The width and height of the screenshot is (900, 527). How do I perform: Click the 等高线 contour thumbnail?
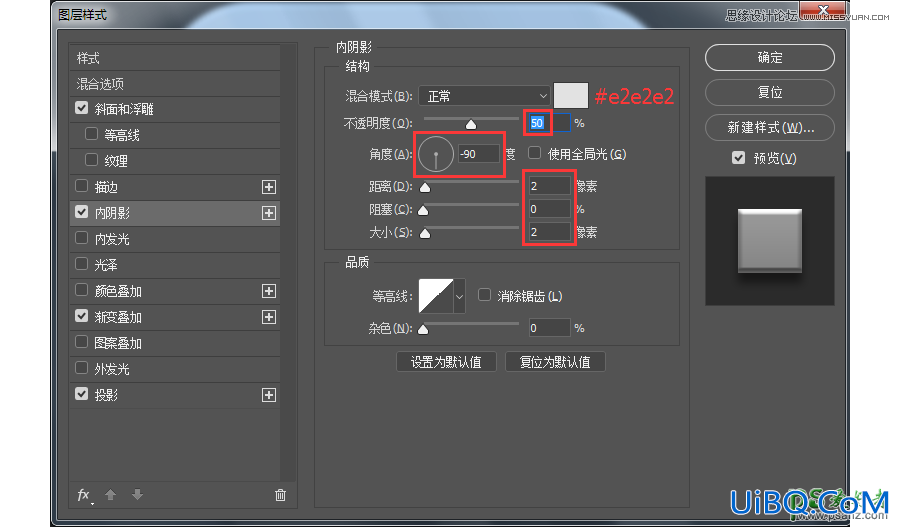(x=436, y=296)
